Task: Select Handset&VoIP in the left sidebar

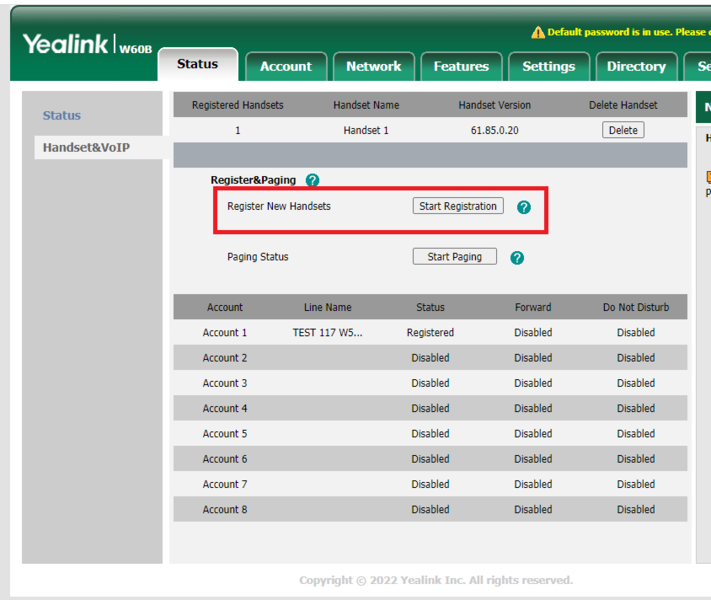Action: [86, 148]
